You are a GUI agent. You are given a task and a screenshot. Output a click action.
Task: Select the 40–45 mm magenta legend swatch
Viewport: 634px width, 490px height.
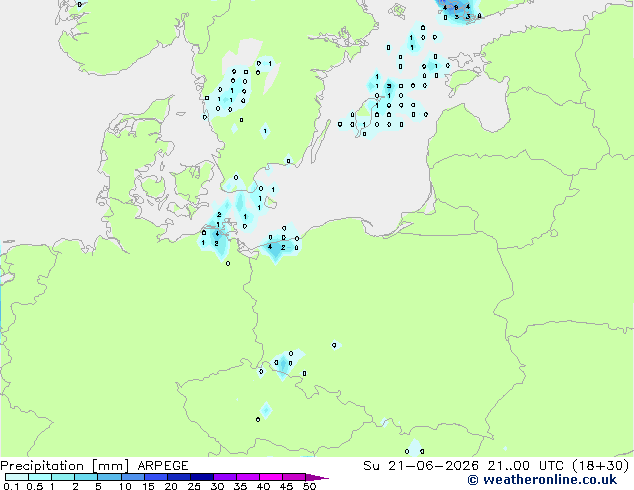pyautogui.click(x=271, y=477)
